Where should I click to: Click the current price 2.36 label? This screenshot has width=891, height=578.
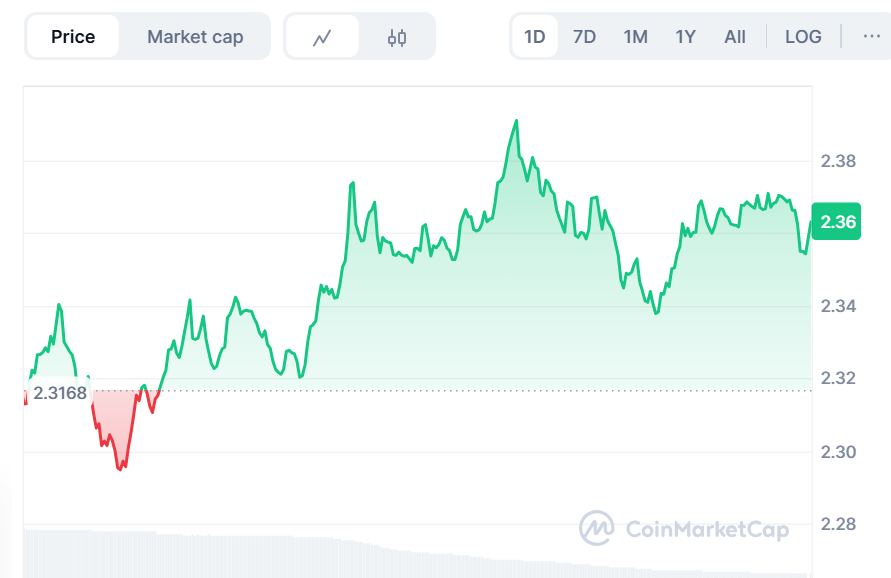click(838, 222)
